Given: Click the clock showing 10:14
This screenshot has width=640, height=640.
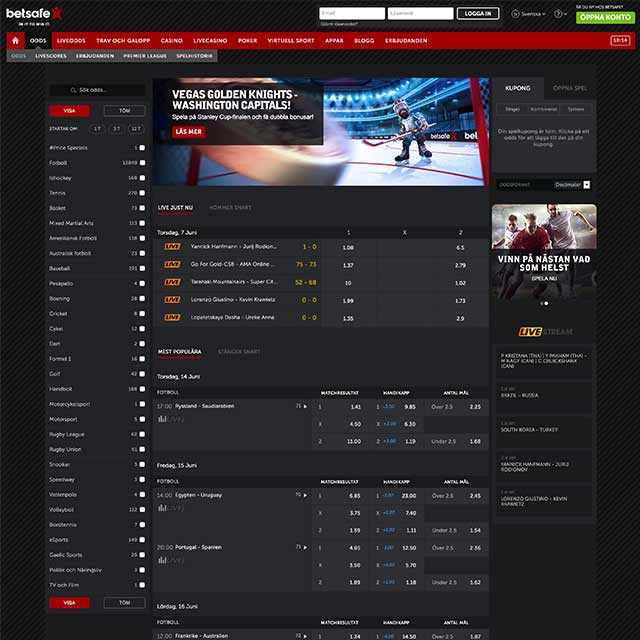Looking at the screenshot, I should 620,40.
